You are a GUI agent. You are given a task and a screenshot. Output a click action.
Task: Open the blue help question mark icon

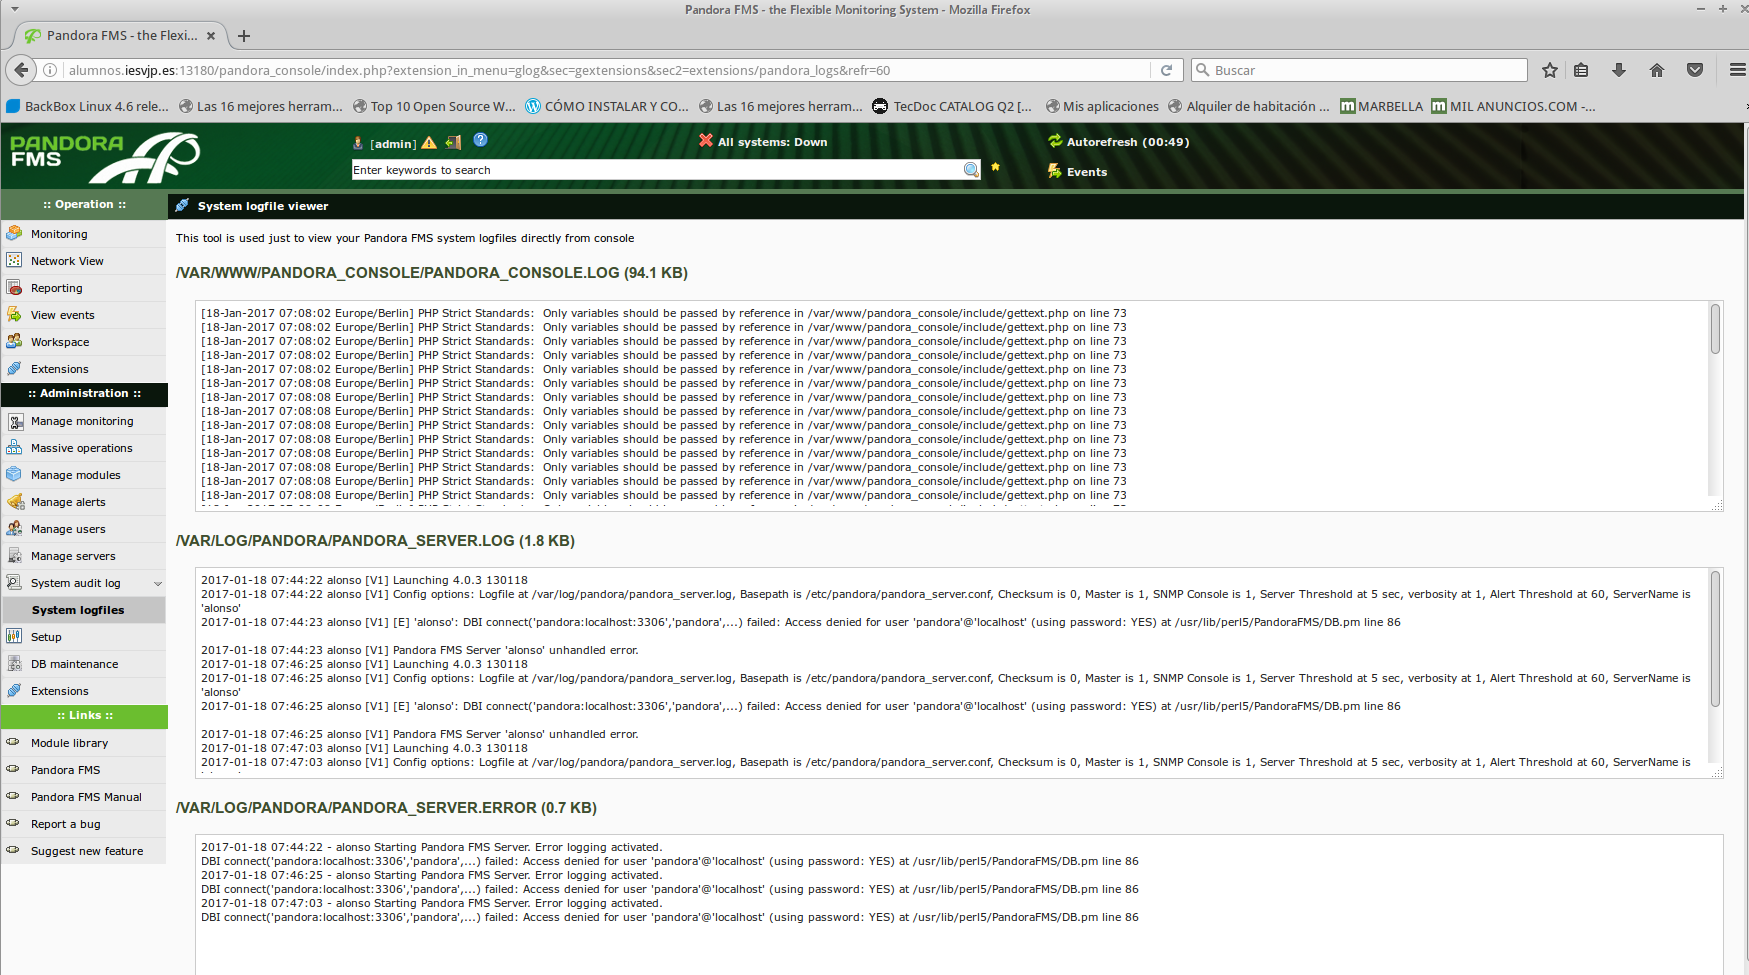480,140
